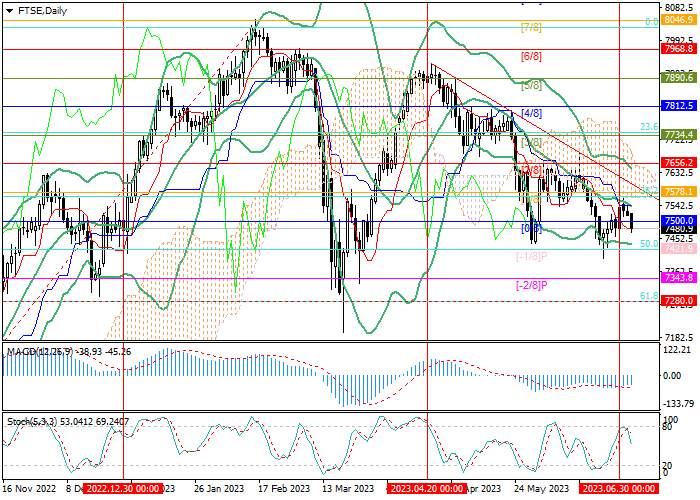
Task: Click the blue 7500.0 price label
Action: (679, 221)
